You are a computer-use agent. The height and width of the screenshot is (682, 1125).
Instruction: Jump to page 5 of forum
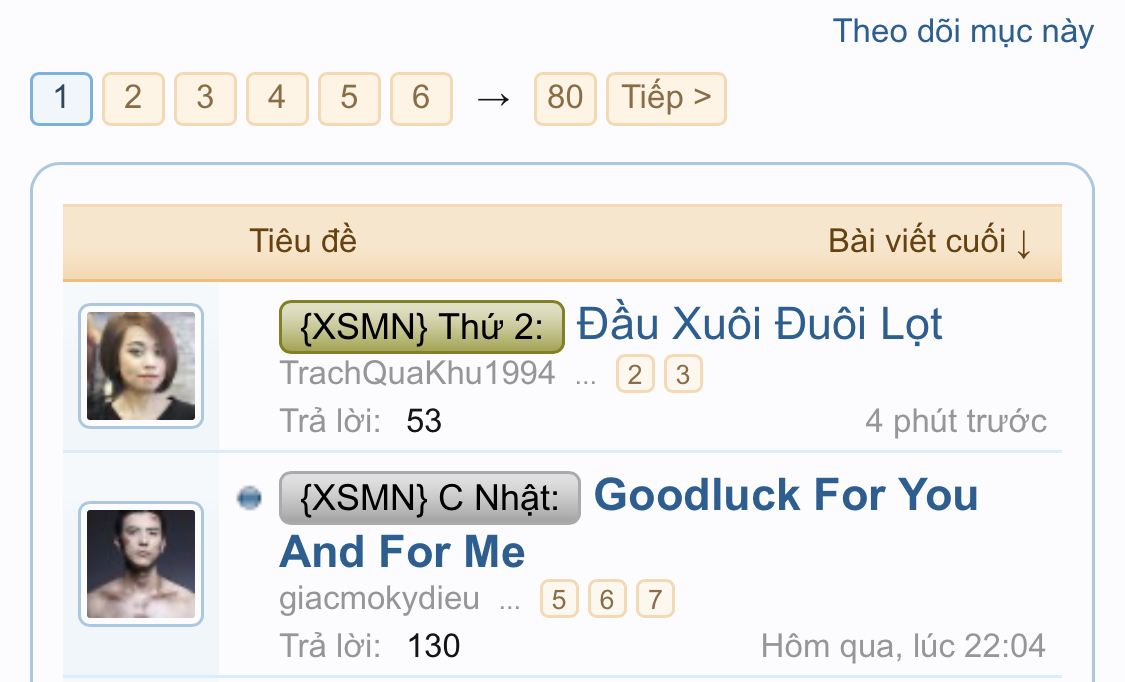(x=349, y=98)
